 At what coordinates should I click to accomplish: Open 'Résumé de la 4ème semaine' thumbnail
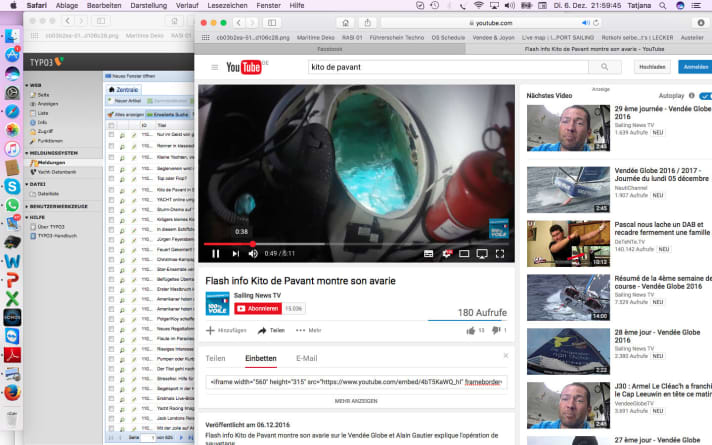tap(569, 297)
